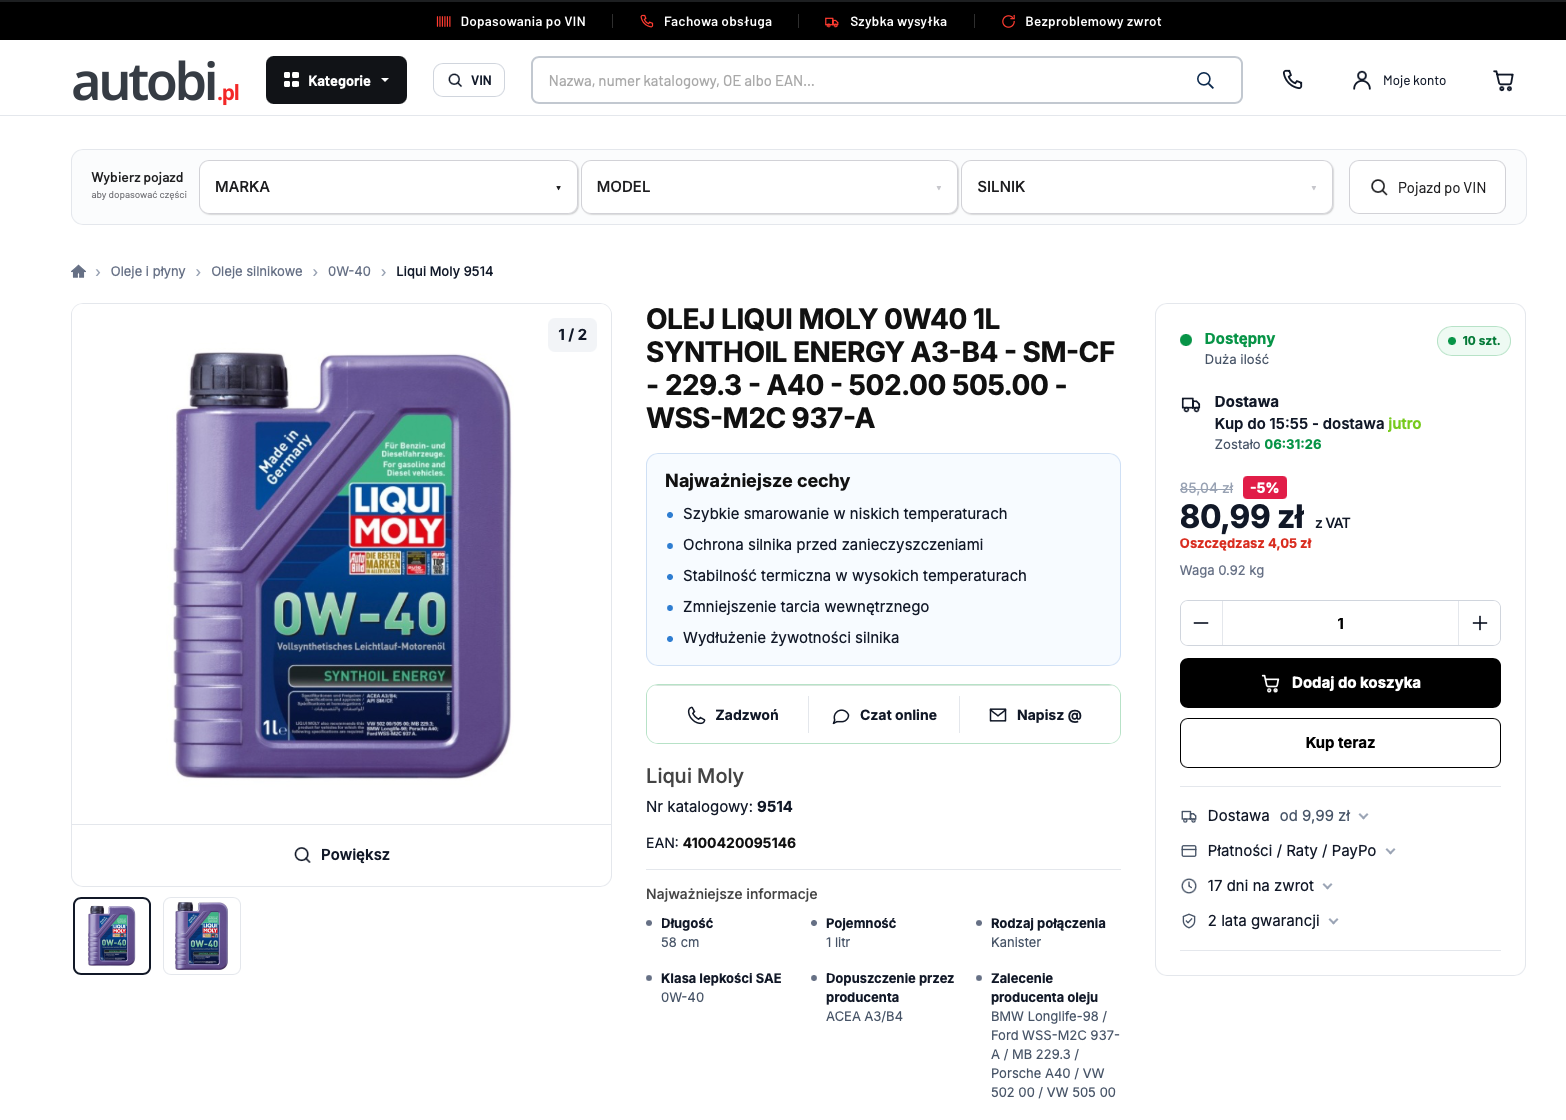This screenshot has width=1566, height=1120.
Task: Increase quantity with the plus button
Action: 1479,623
